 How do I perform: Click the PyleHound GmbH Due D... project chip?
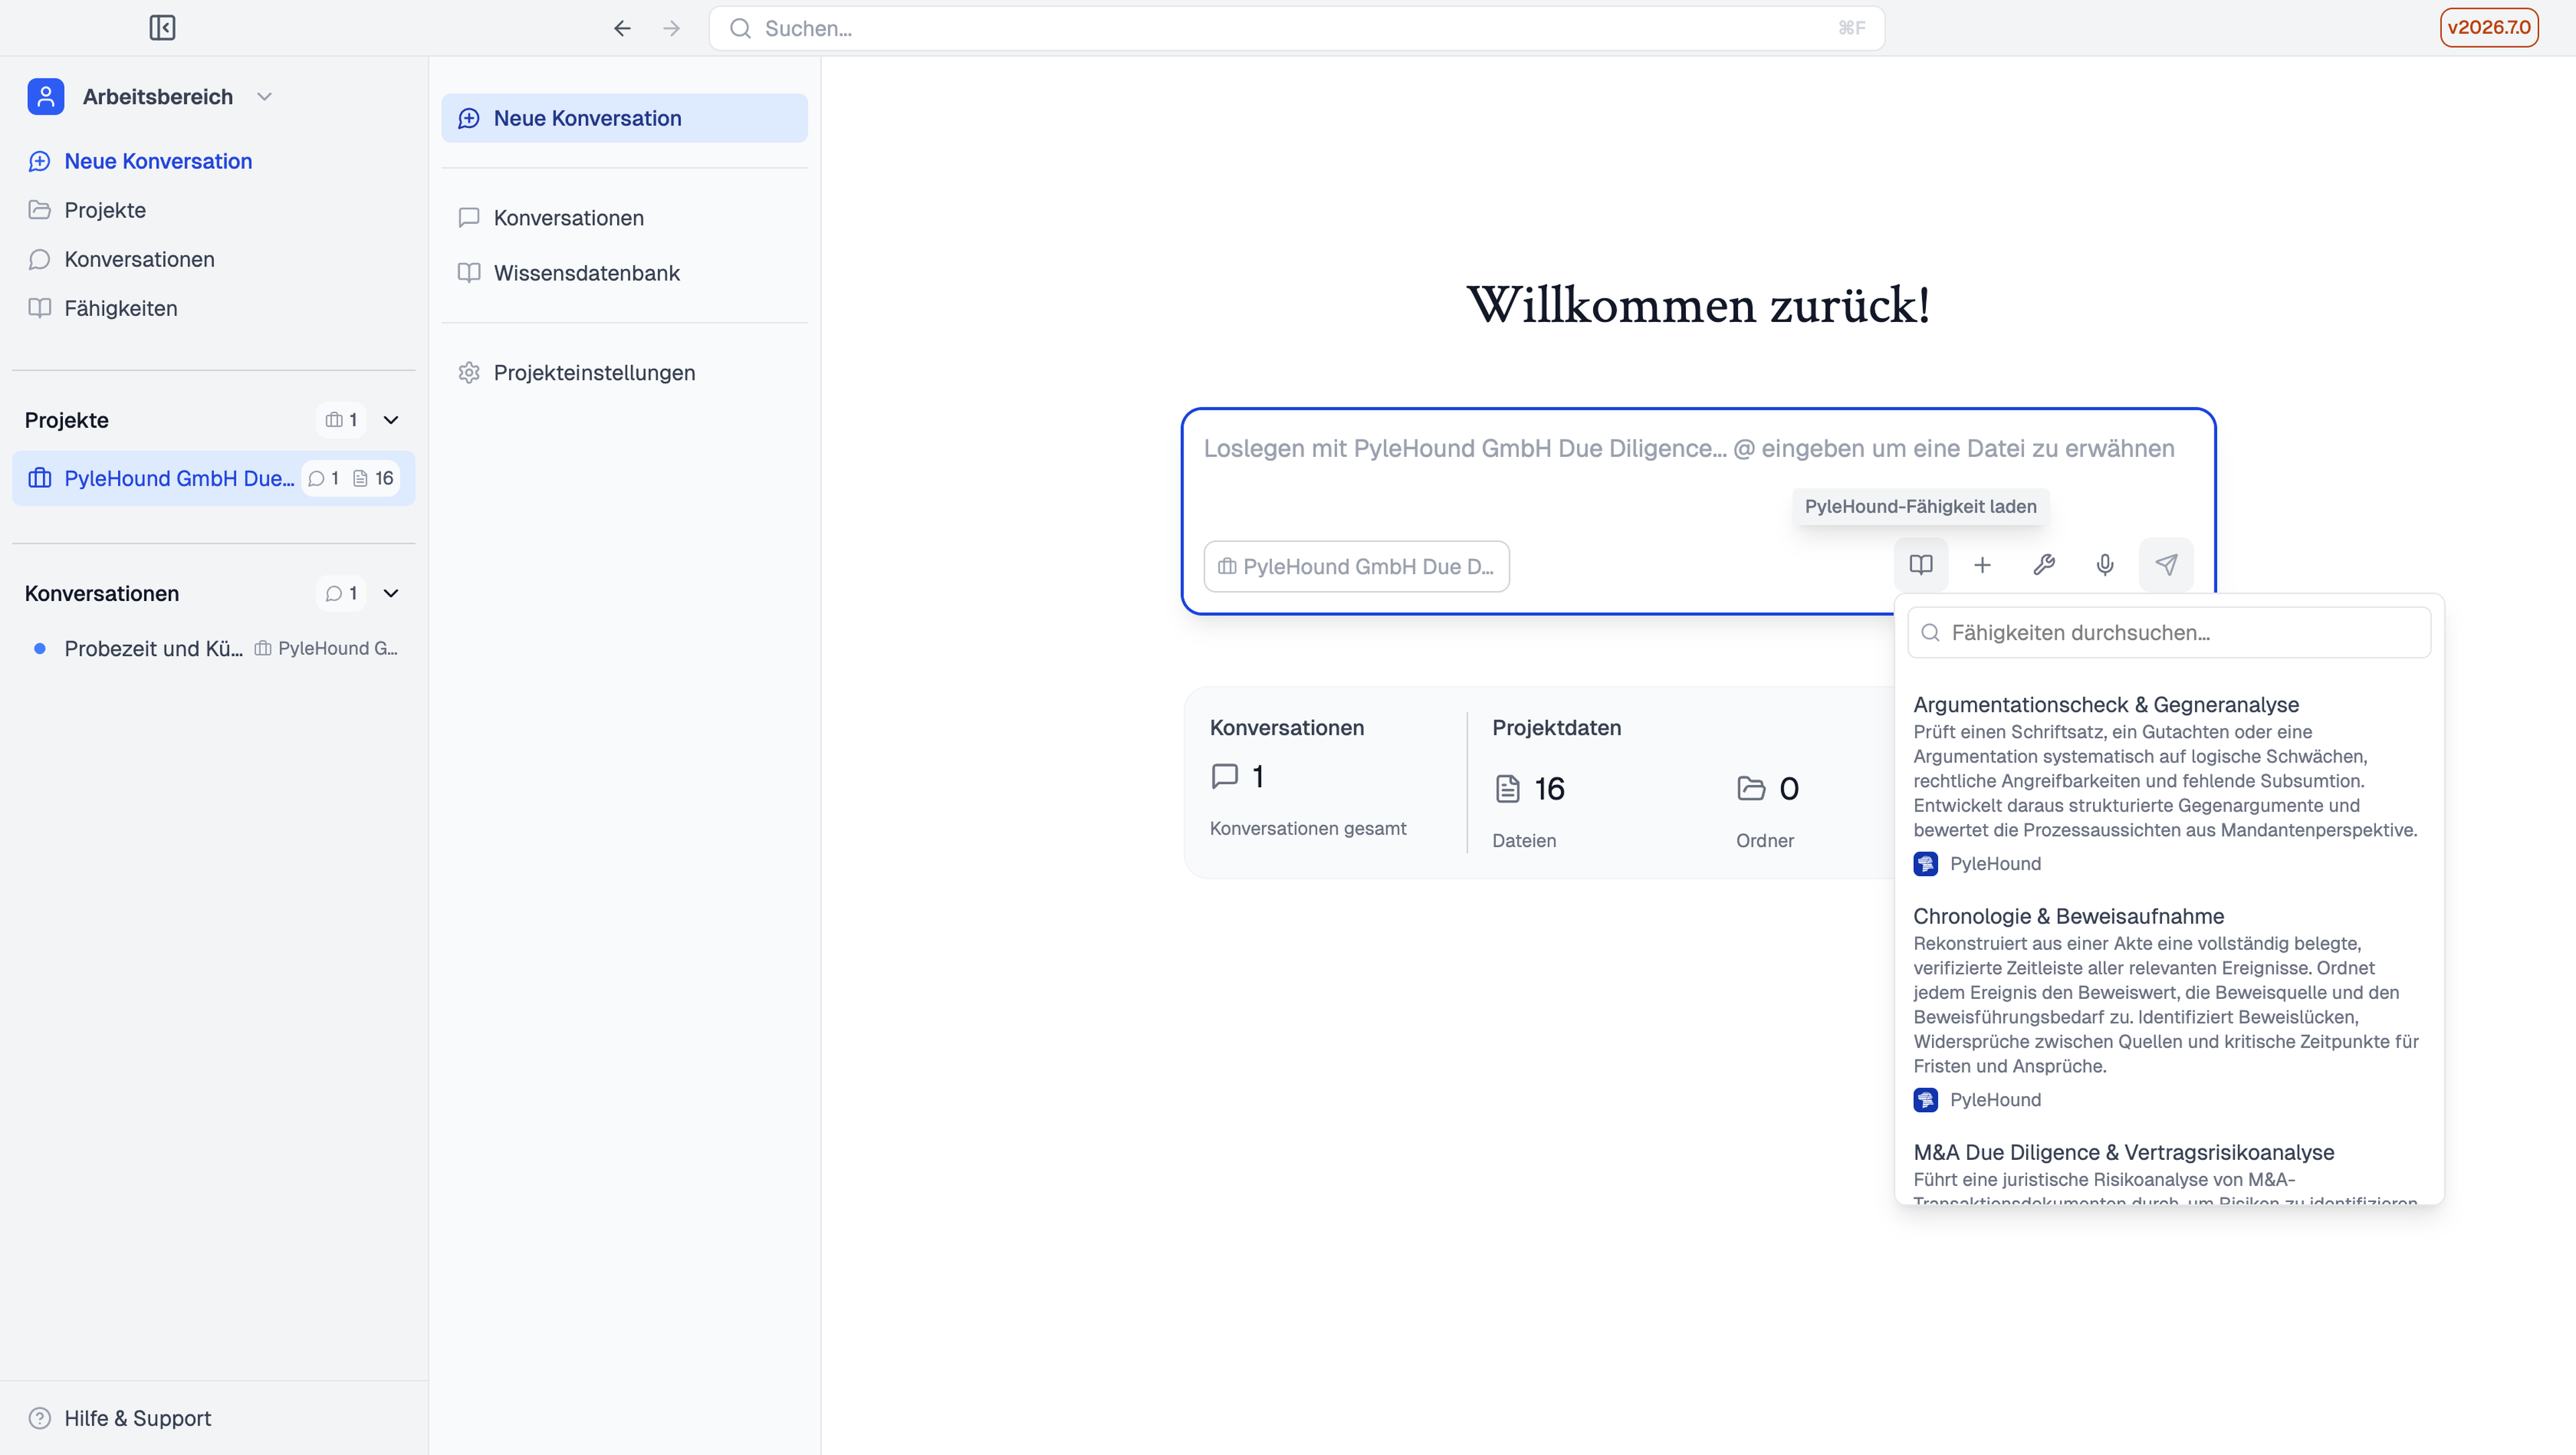(x=1356, y=566)
